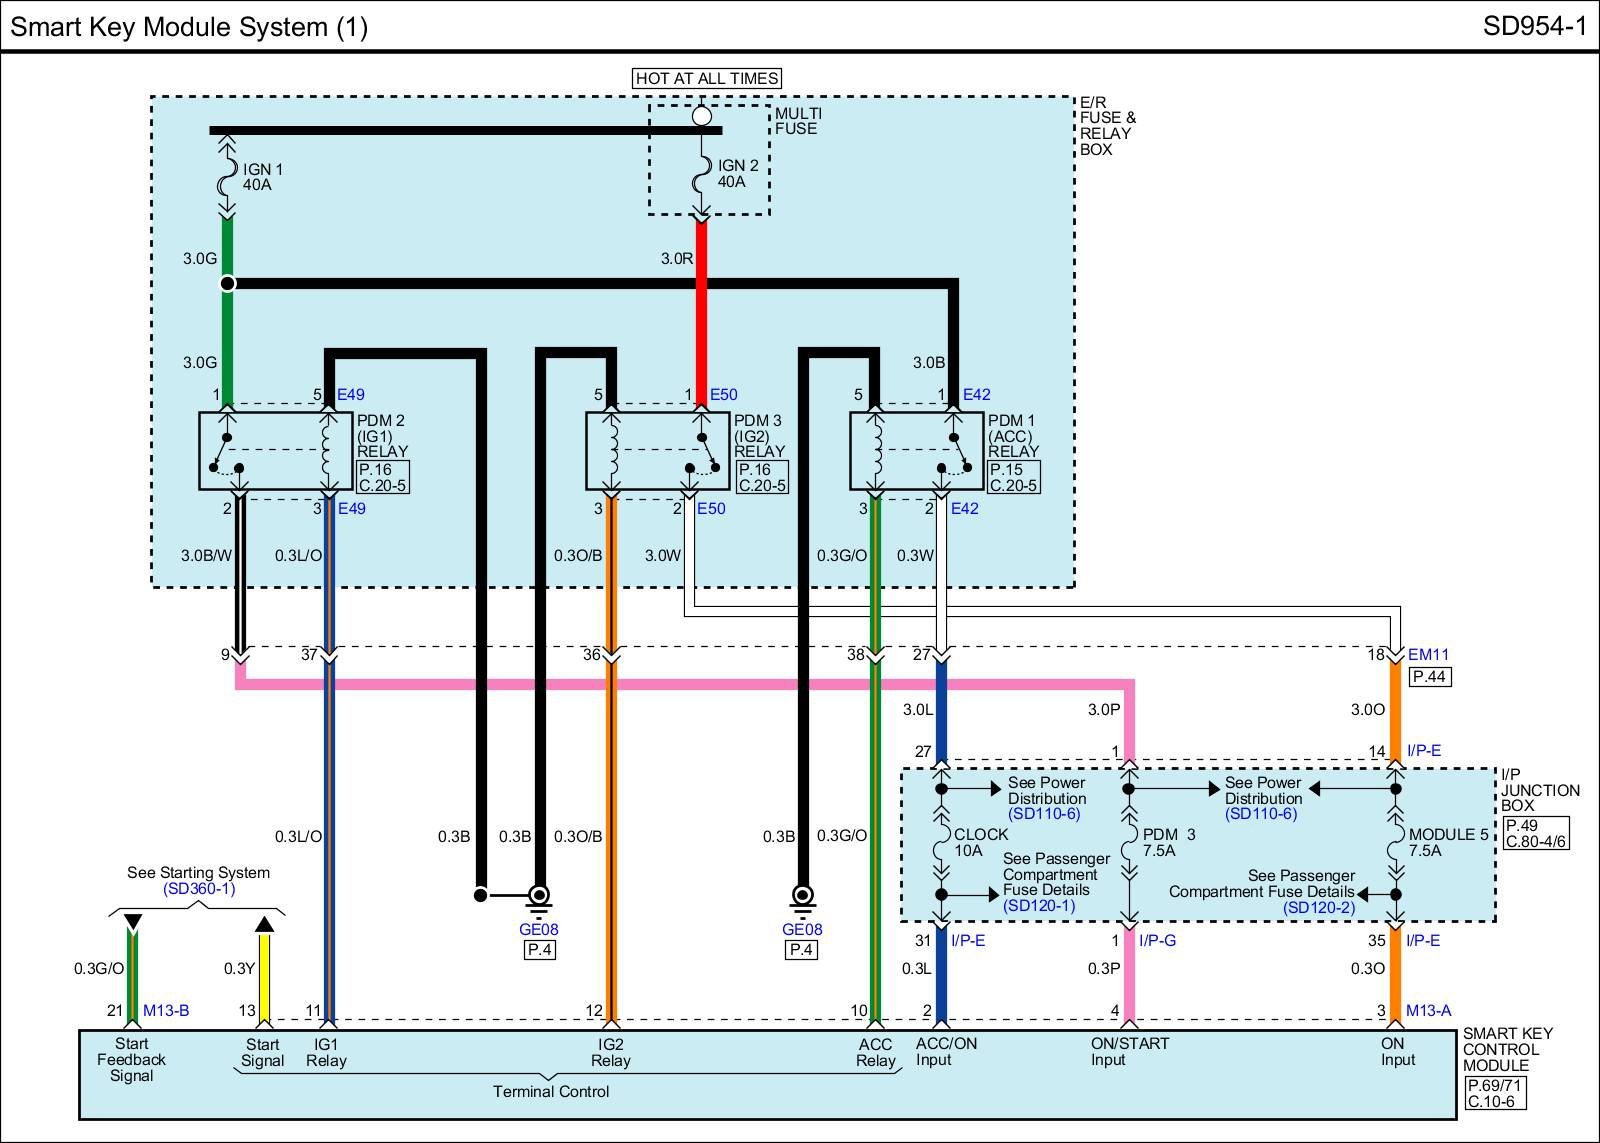Image resolution: width=1600 pixels, height=1143 pixels.
Task: Open the SD360-1 Starting System link
Action: (x=199, y=888)
